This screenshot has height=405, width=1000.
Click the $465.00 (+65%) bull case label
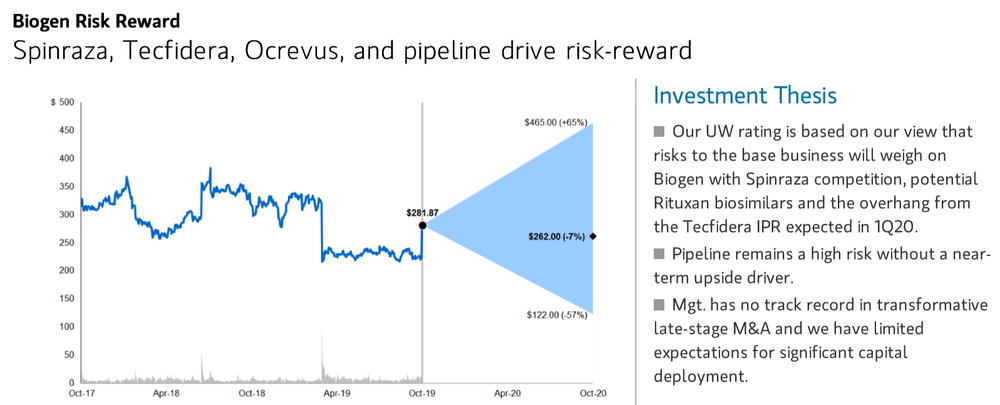point(555,121)
